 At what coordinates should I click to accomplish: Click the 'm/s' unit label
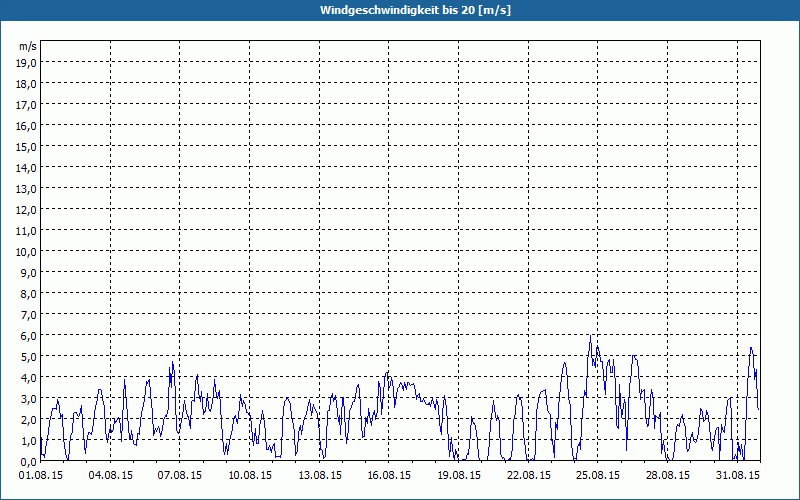(x=28, y=46)
